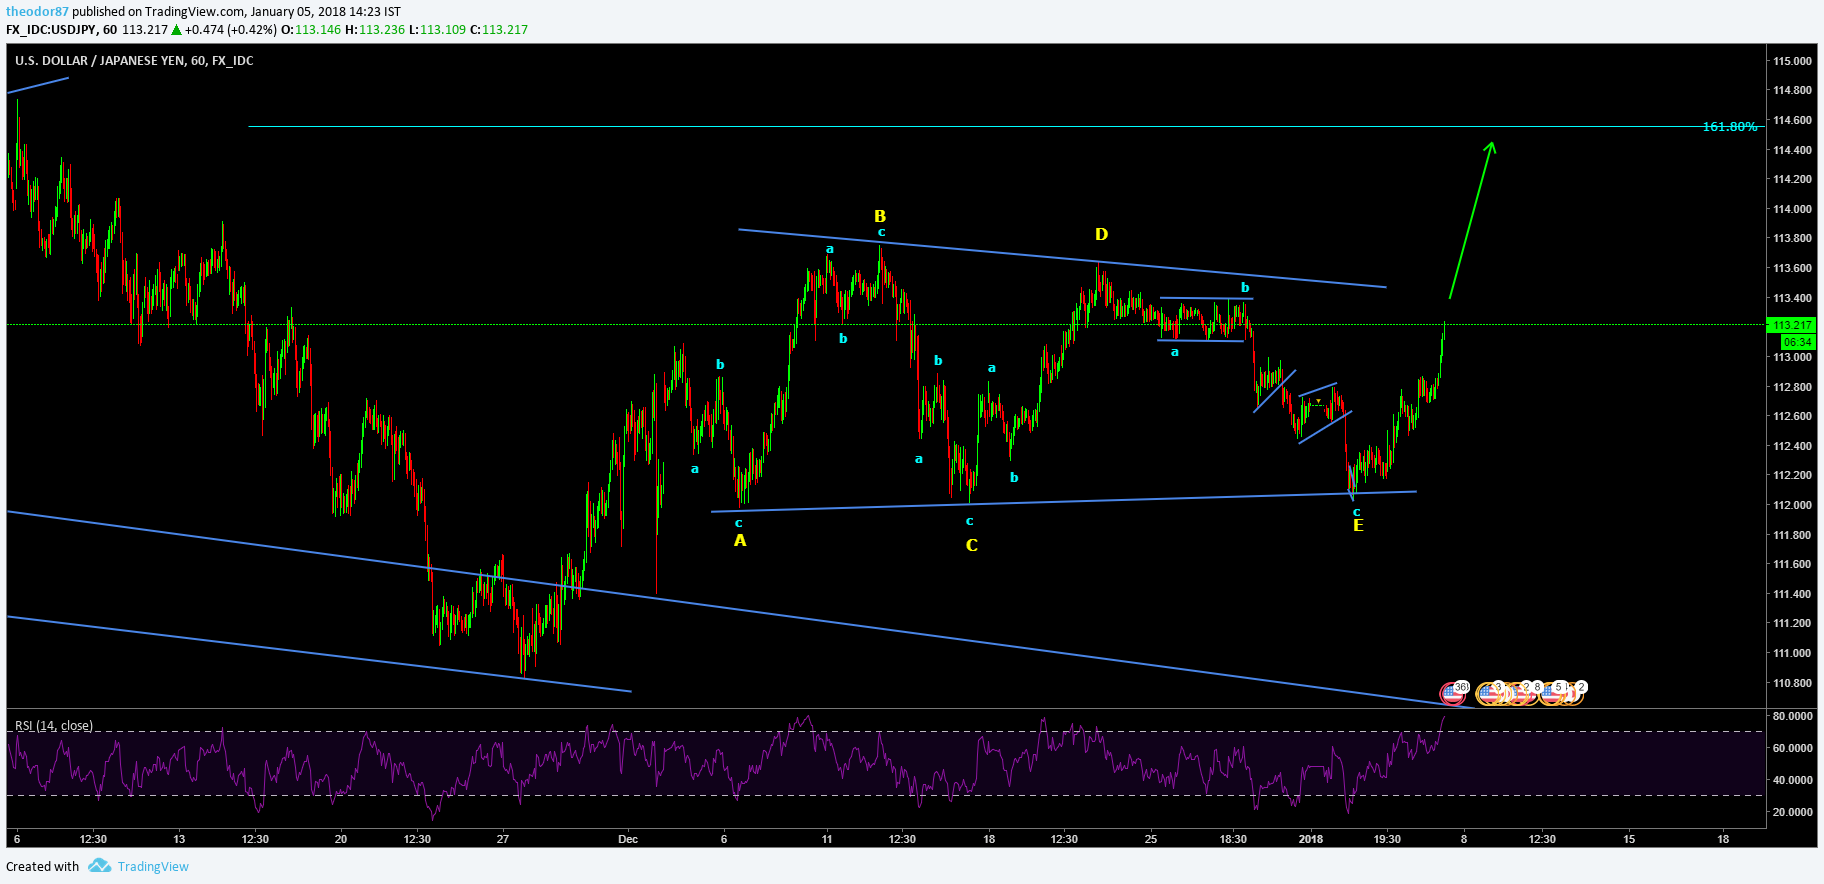Click the RSI (14, close) indicator label

click(54, 726)
